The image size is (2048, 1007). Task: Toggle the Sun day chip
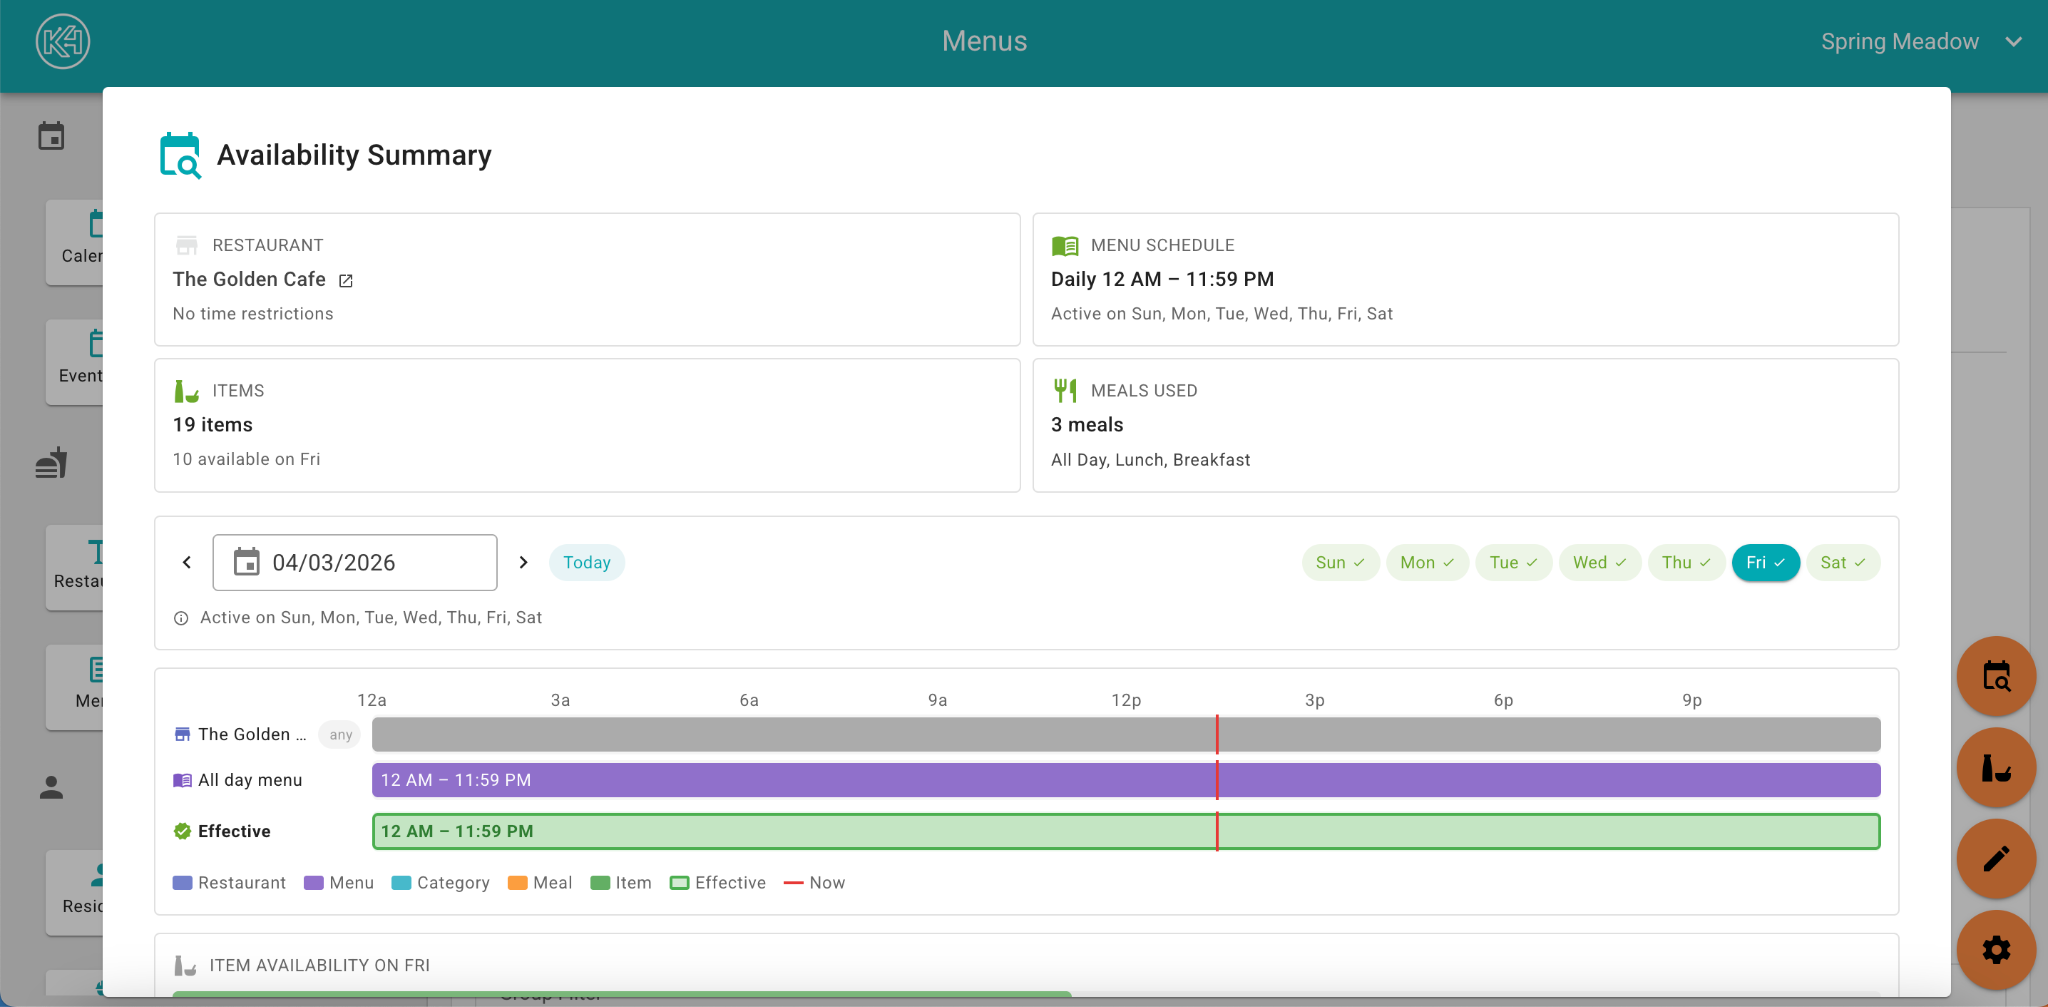point(1340,563)
